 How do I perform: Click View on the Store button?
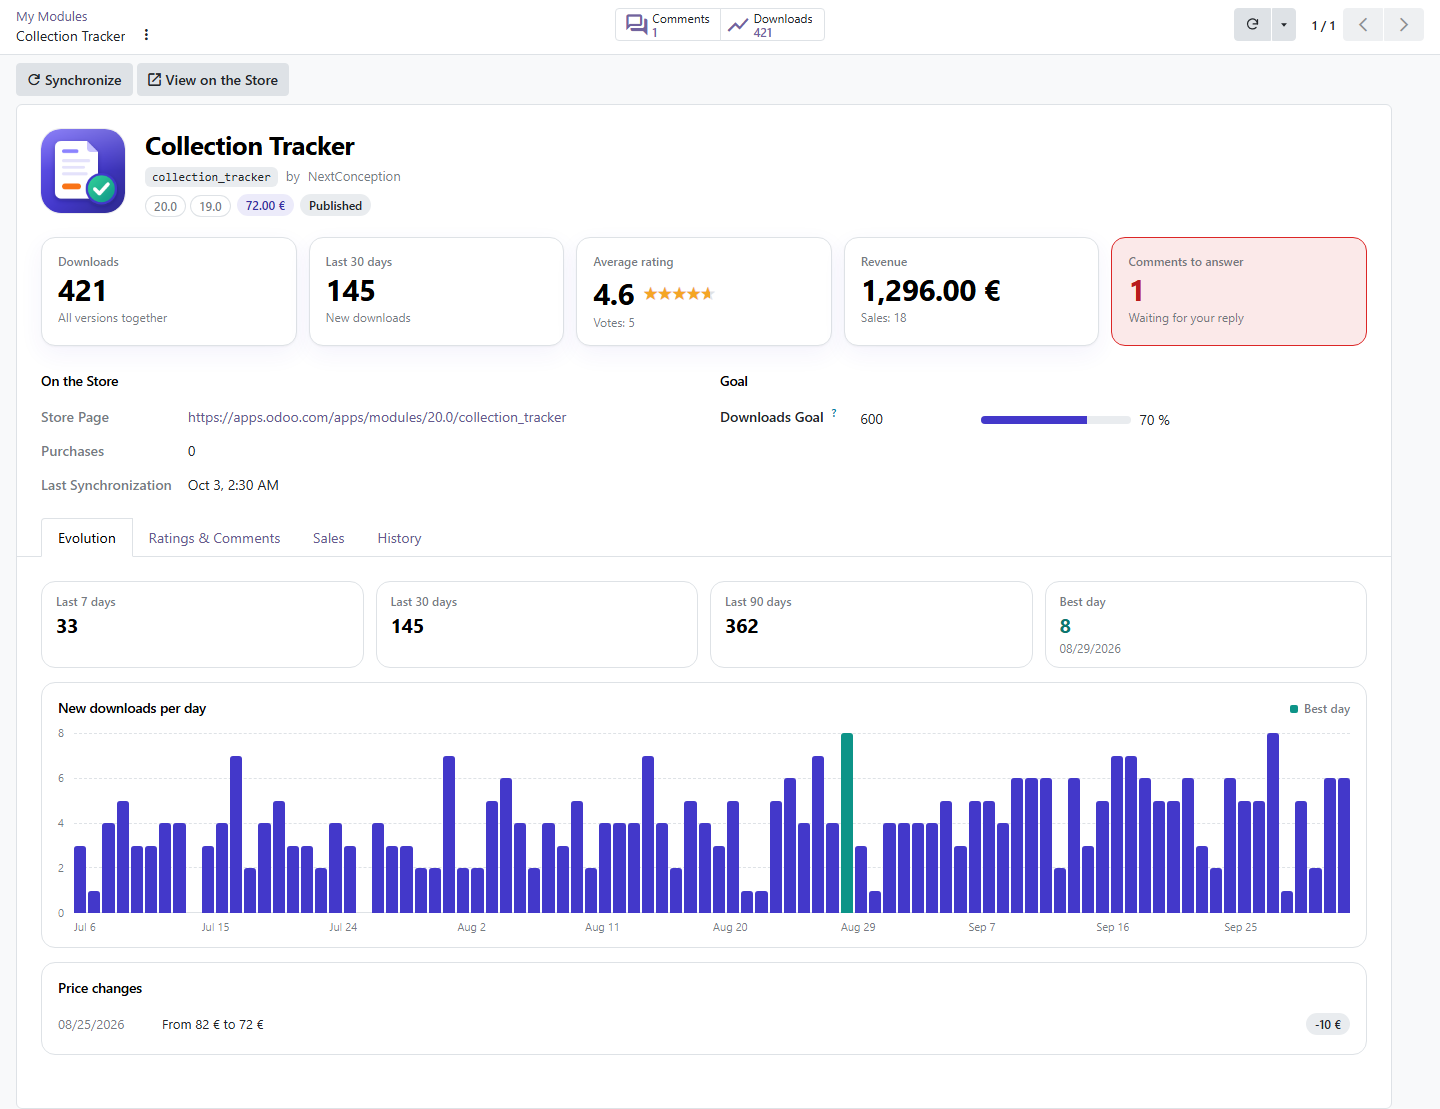pyautogui.click(x=213, y=80)
